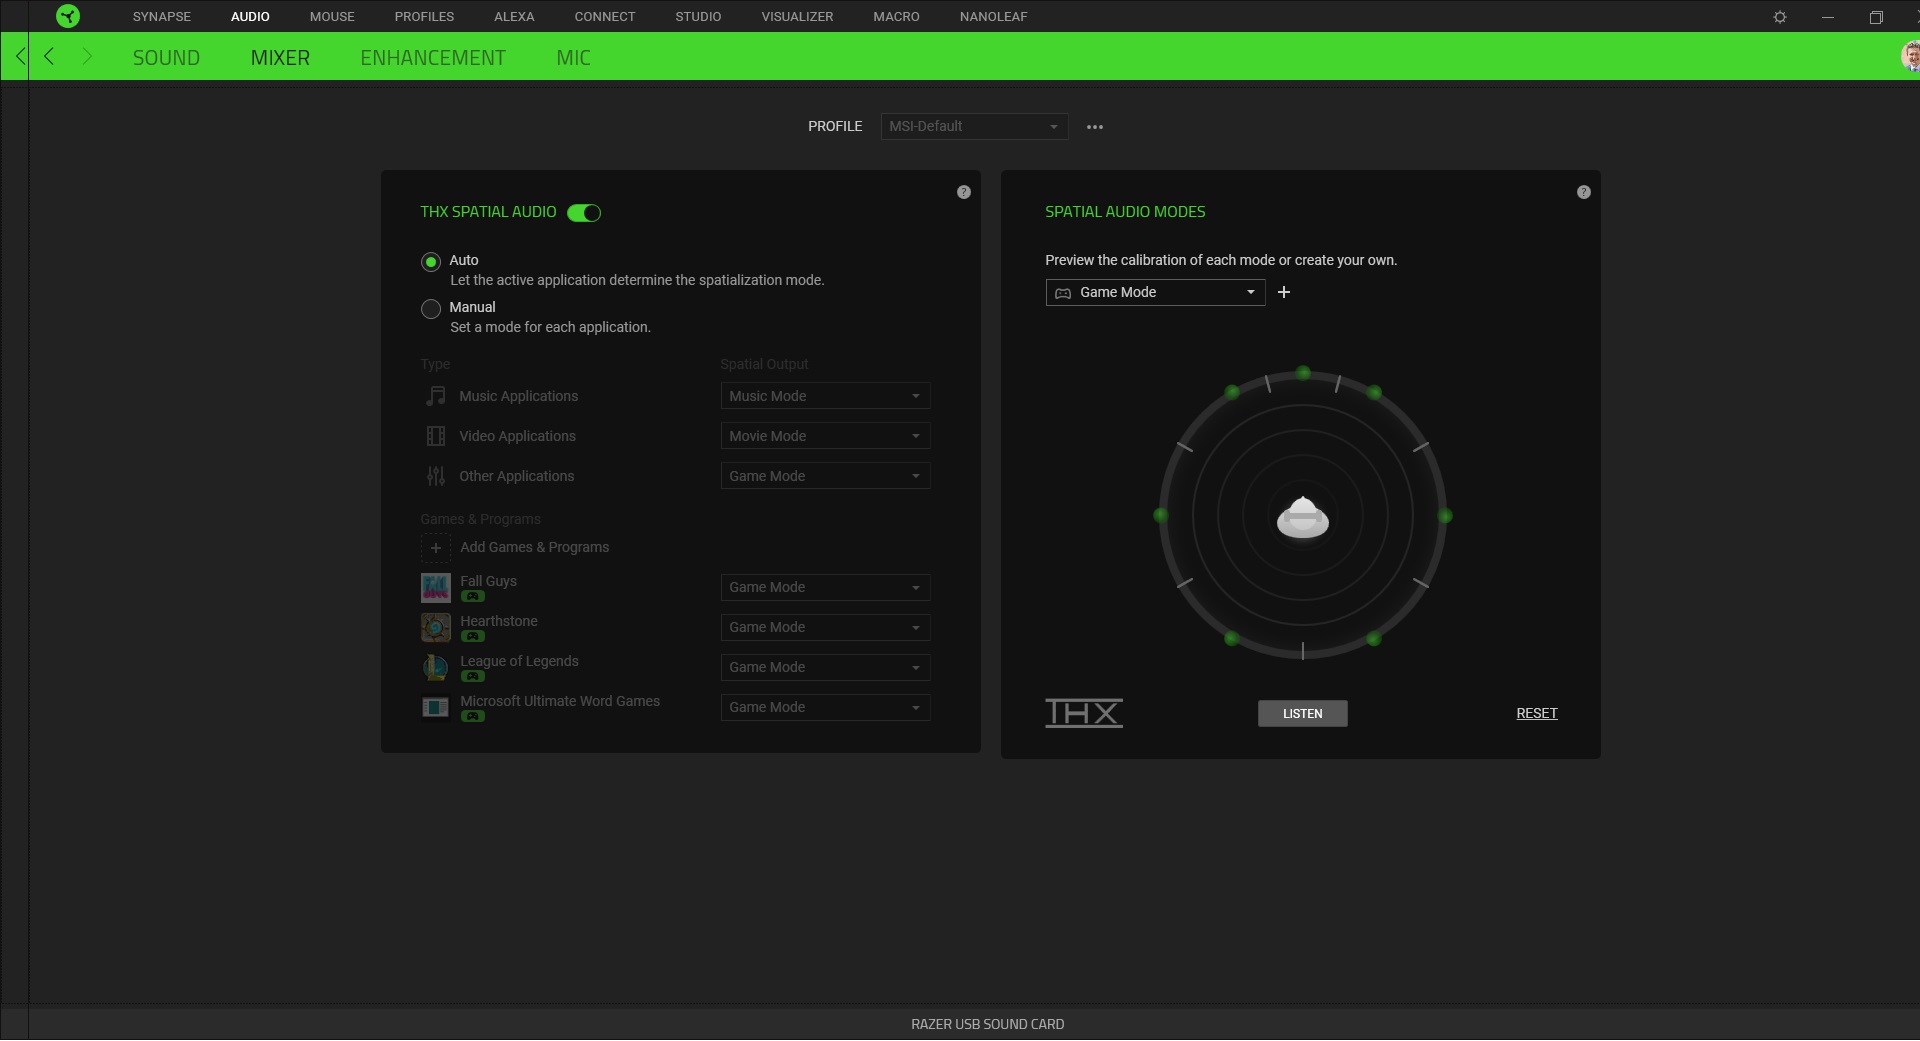
Task: Select the Manual spatialization radio button
Action: (x=431, y=309)
